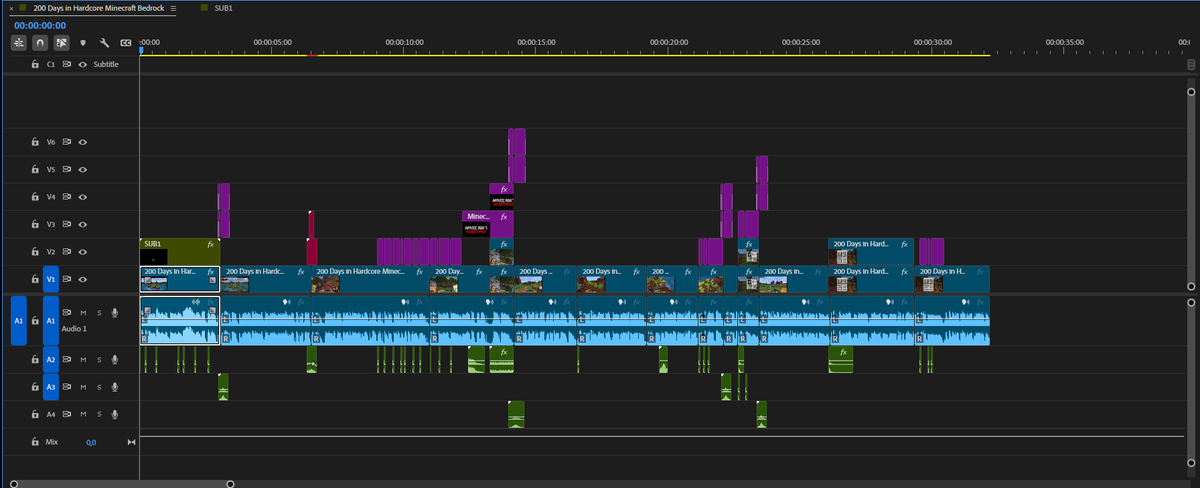Viewport: 1200px width, 488px height.
Task: Toggle A2 track targeting button
Action: [51, 359]
